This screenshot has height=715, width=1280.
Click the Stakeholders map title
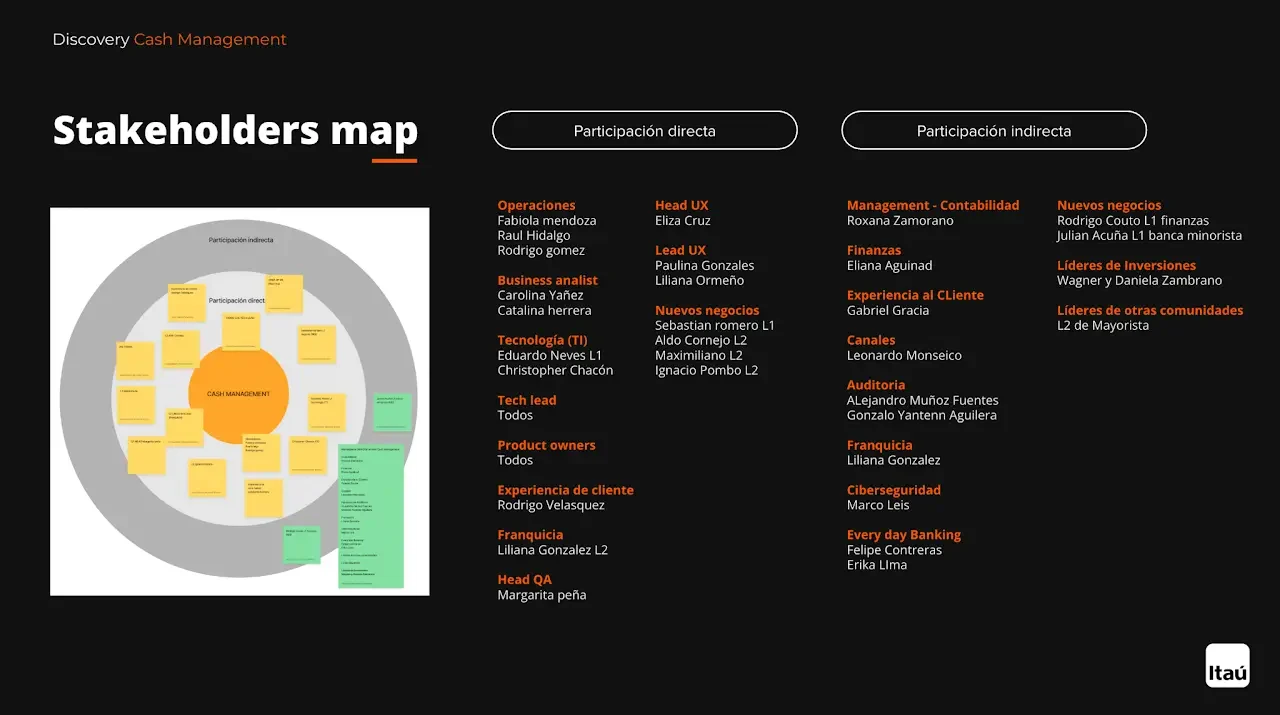pyautogui.click(x=235, y=131)
